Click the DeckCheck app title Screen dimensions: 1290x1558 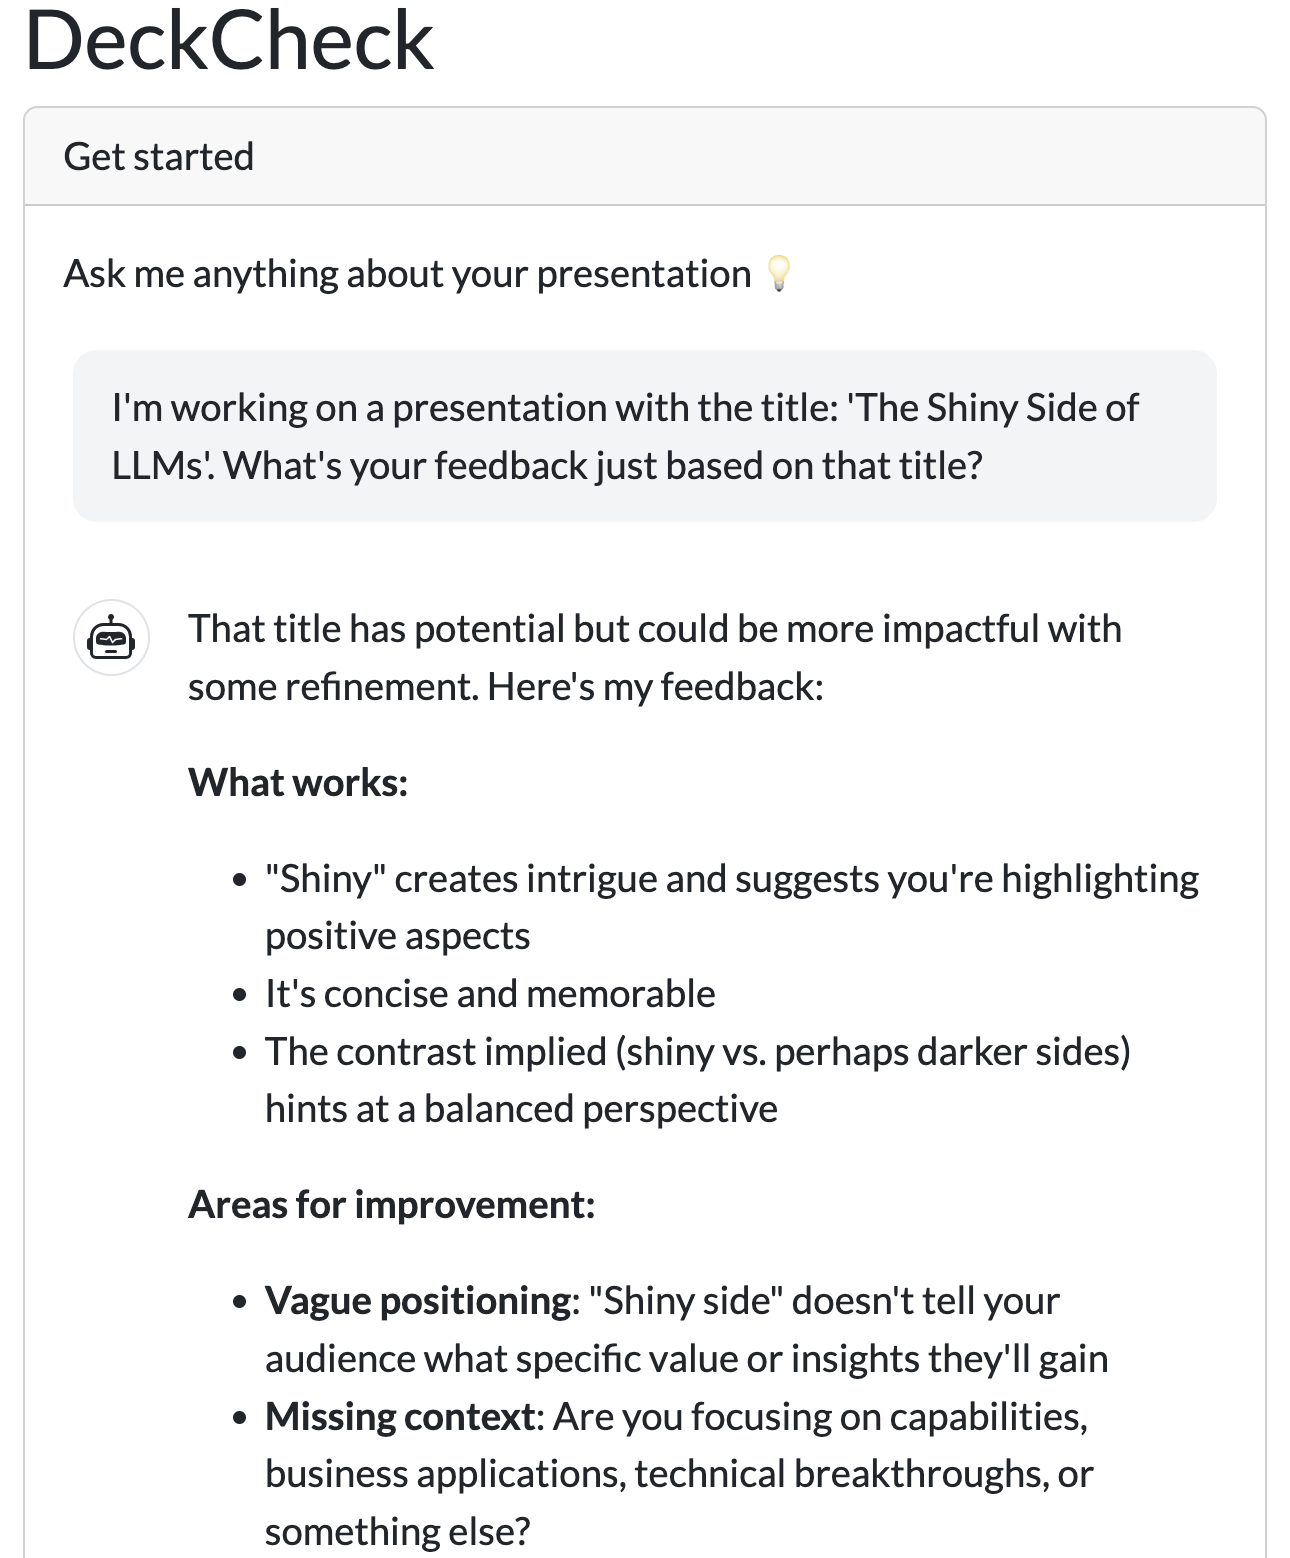point(229,42)
